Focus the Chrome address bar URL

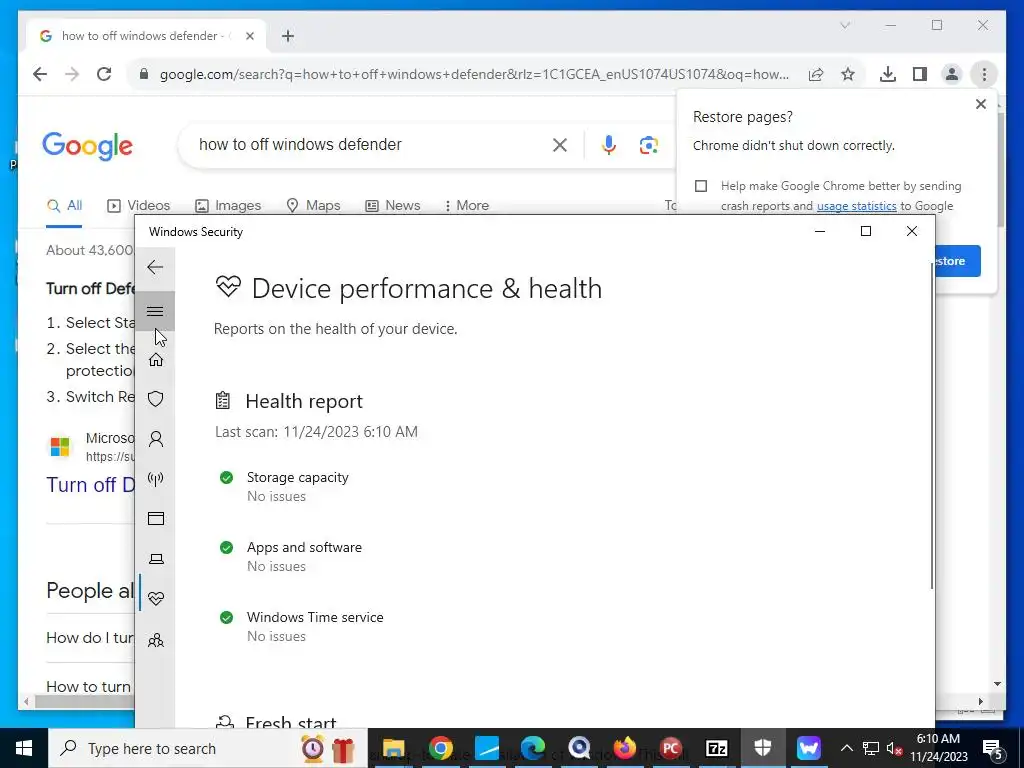click(x=474, y=74)
